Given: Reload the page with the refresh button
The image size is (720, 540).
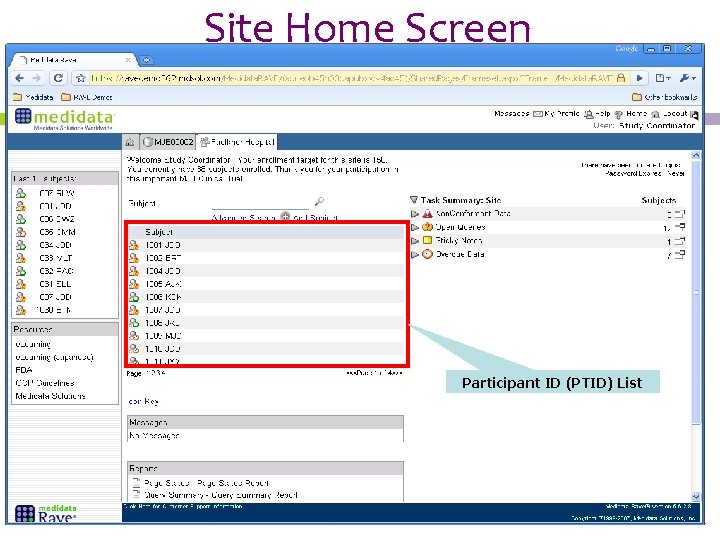Looking at the screenshot, I should point(58,78).
